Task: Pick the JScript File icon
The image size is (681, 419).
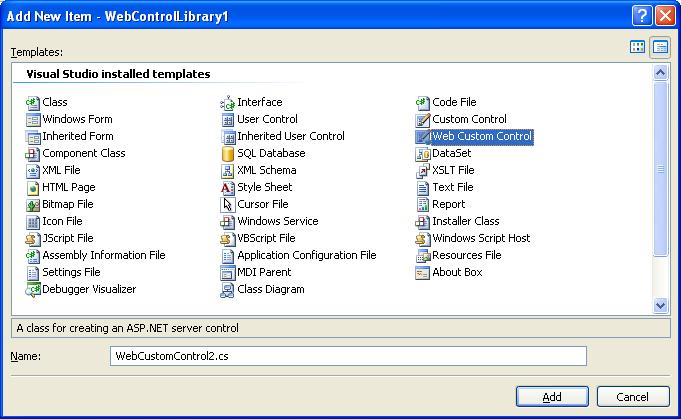Action: [33, 239]
